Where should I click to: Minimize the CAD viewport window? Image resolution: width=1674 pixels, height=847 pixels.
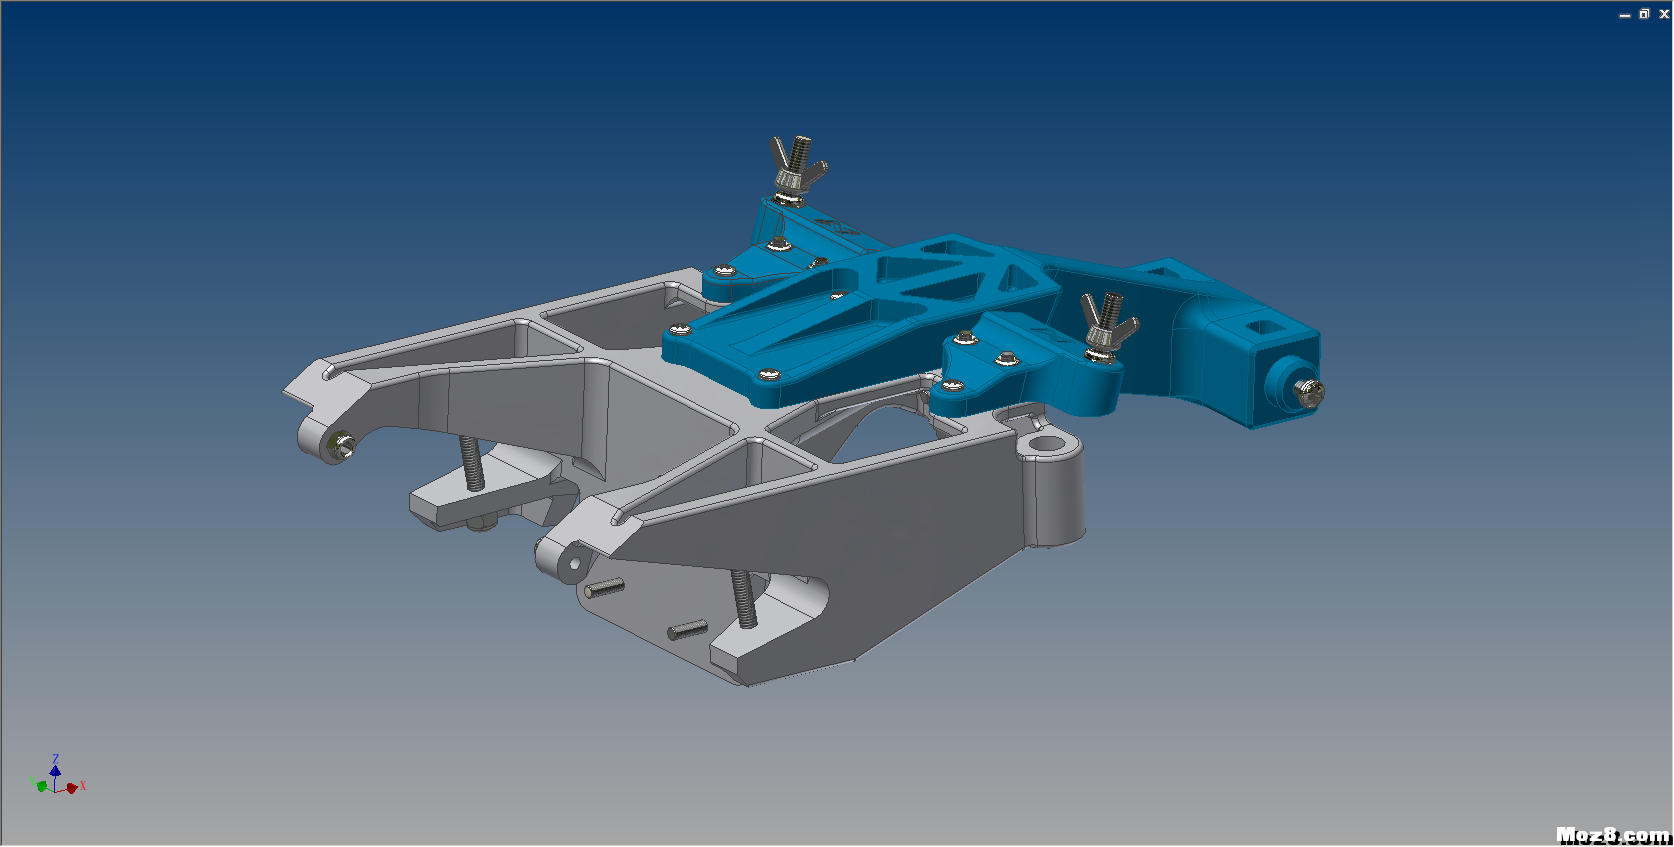(1624, 14)
